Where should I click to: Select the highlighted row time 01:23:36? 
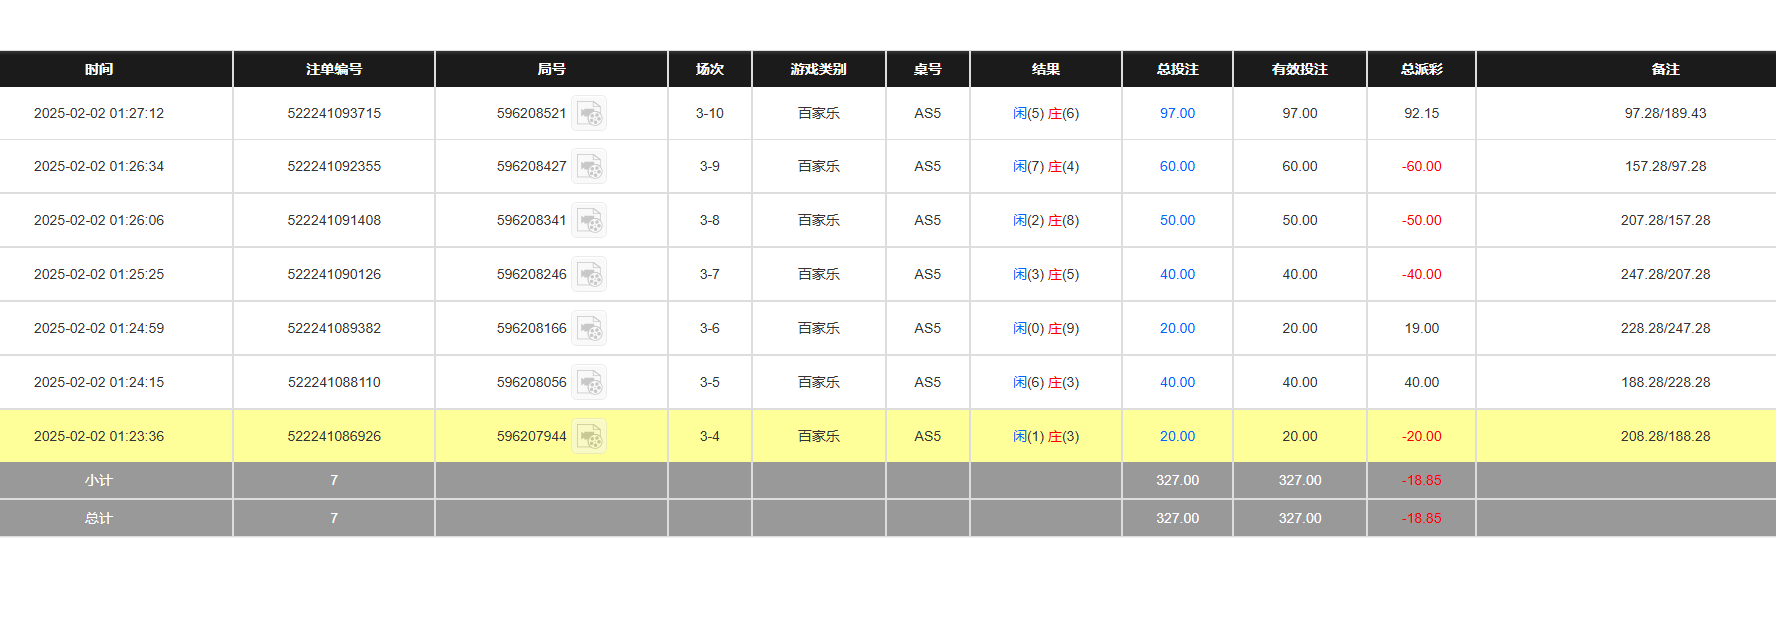pyautogui.click(x=99, y=437)
